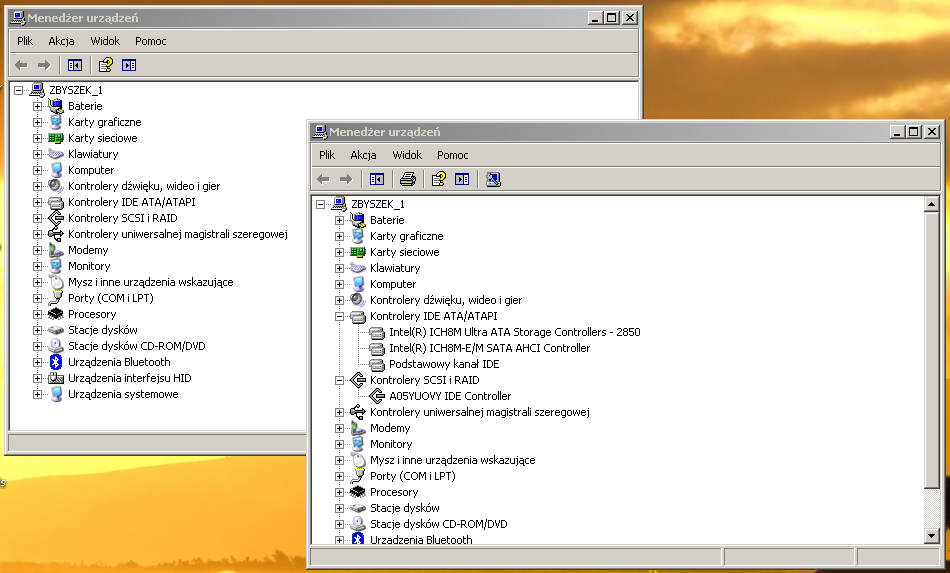The image size is (950, 573).
Task: Click scroll up arrow in front window
Action: [932, 204]
